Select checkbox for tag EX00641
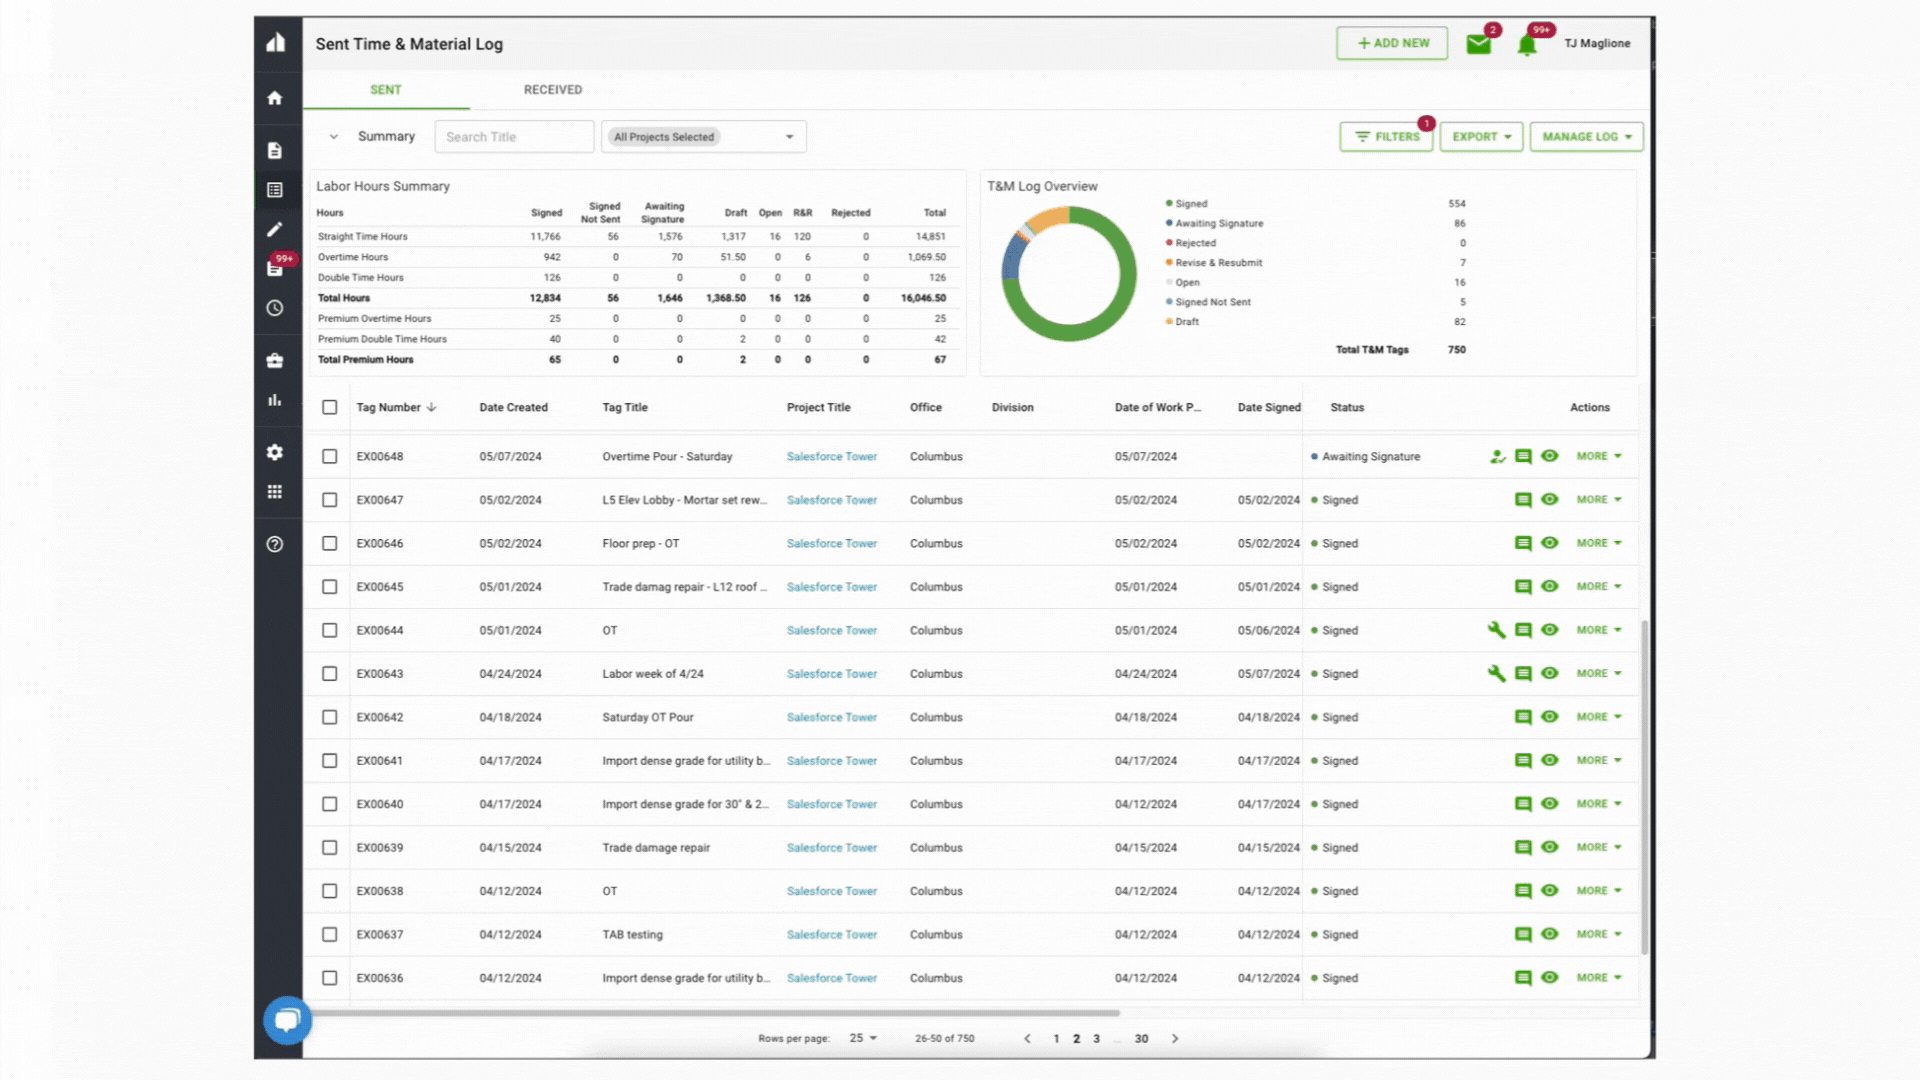This screenshot has height=1080, width=1920. [330, 761]
